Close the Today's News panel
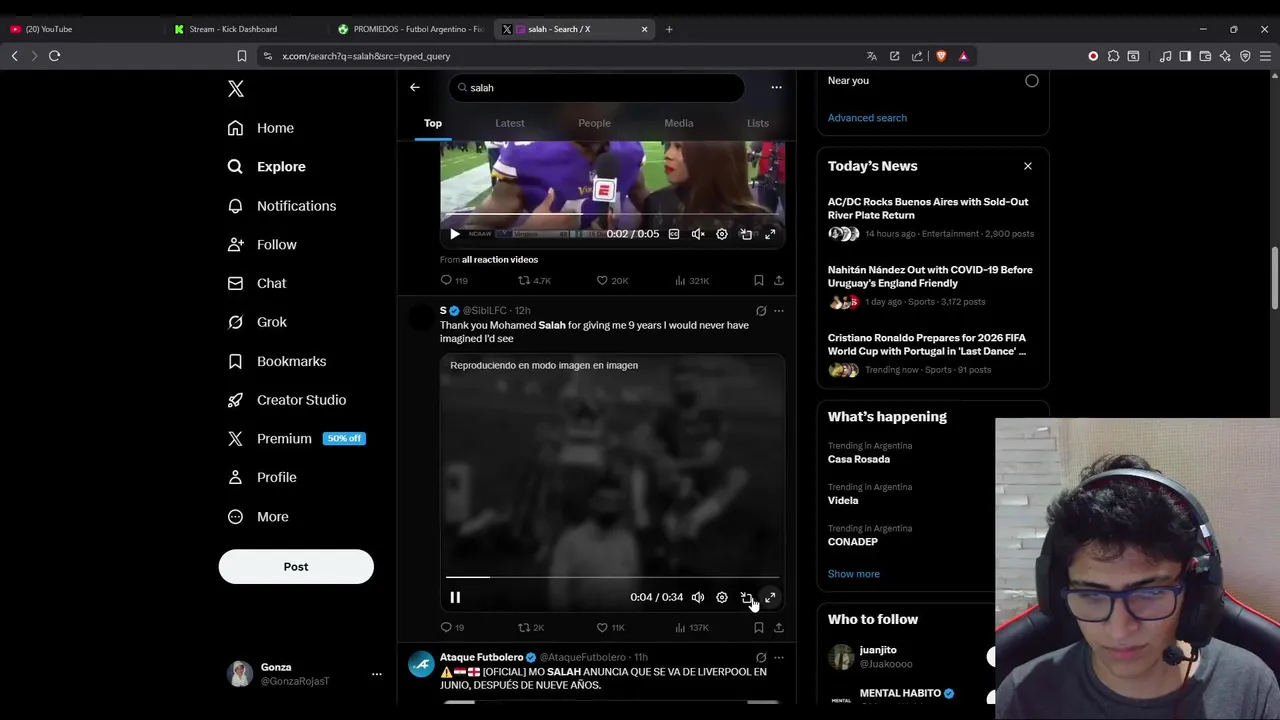This screenshot has height=720, width=1280. pos(1027,166)
